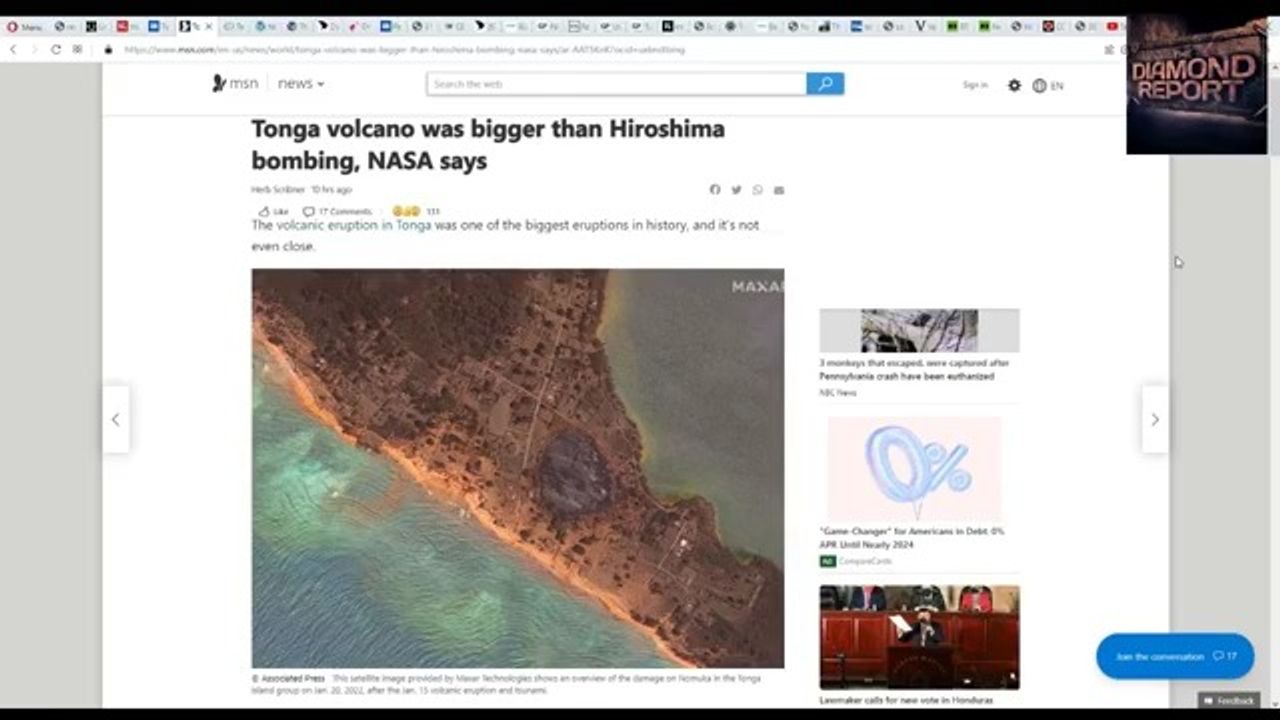Click the Join the conversation button
Image resolution: width=1280 pixels, height=720 pixels.
click(x=1174, y=657)
